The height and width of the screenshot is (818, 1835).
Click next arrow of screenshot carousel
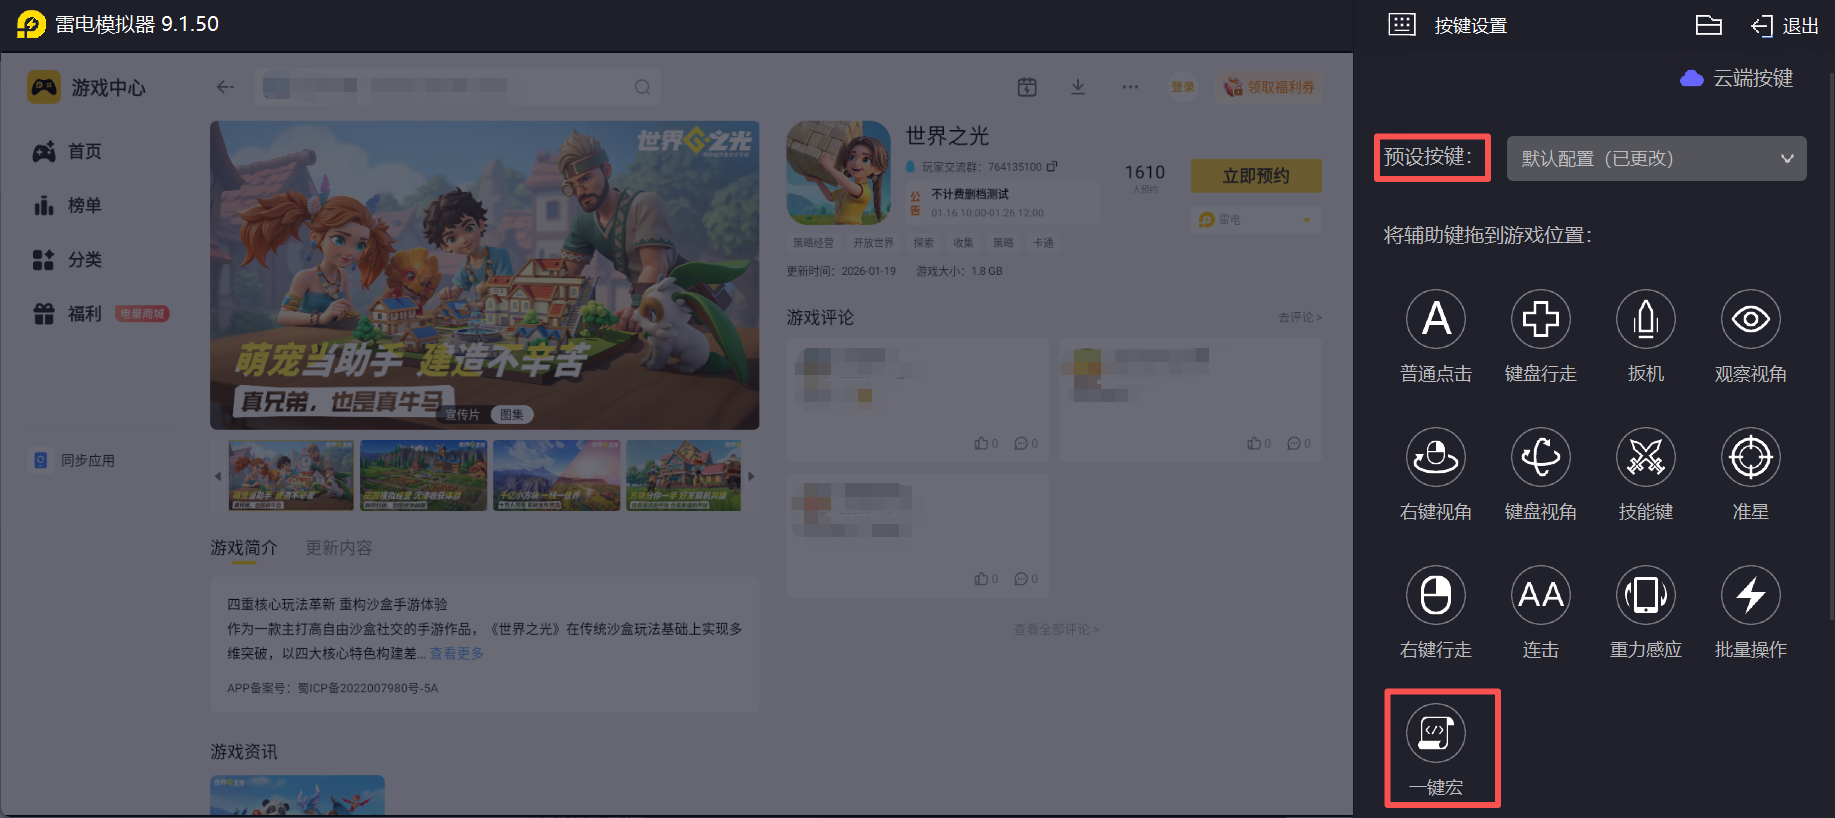point(751,476)
